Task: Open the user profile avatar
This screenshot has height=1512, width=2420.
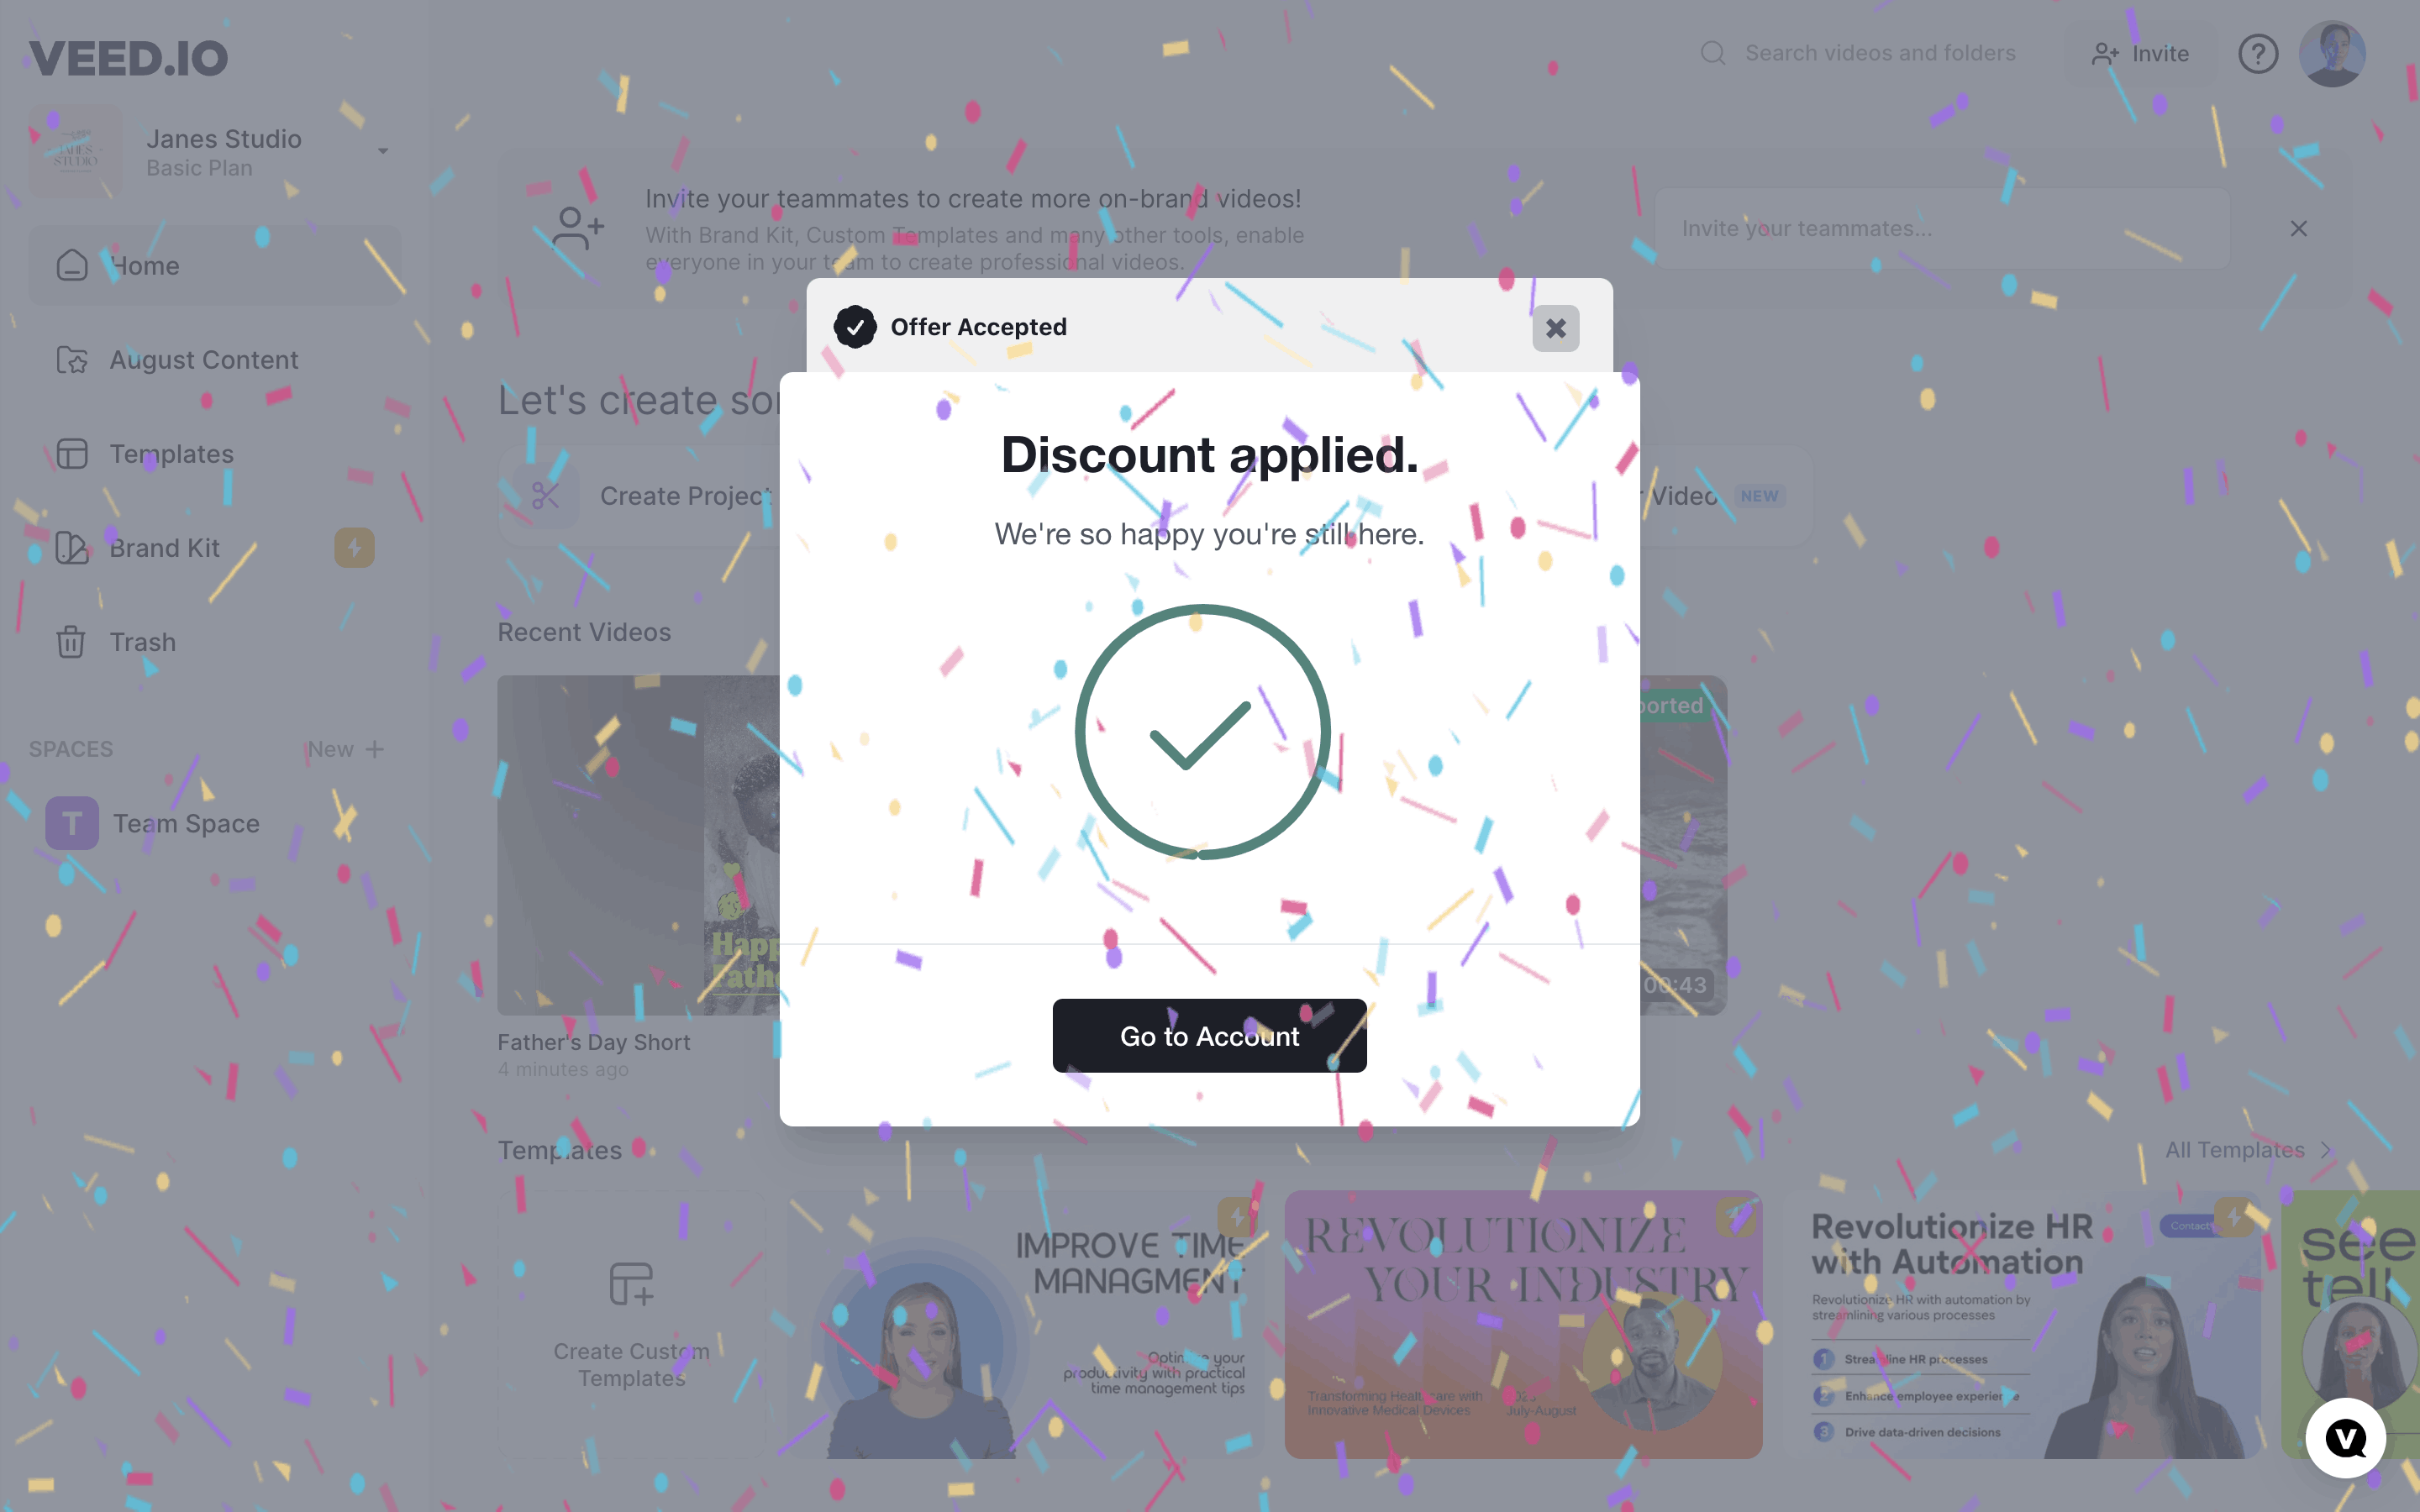Action: coord(2331,54)
